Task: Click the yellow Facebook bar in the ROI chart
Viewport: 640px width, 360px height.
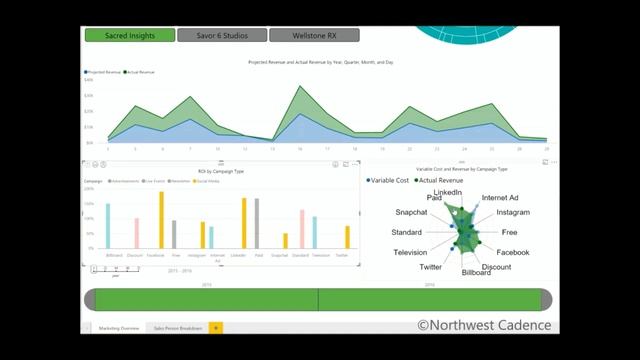Action: (162, 220)
